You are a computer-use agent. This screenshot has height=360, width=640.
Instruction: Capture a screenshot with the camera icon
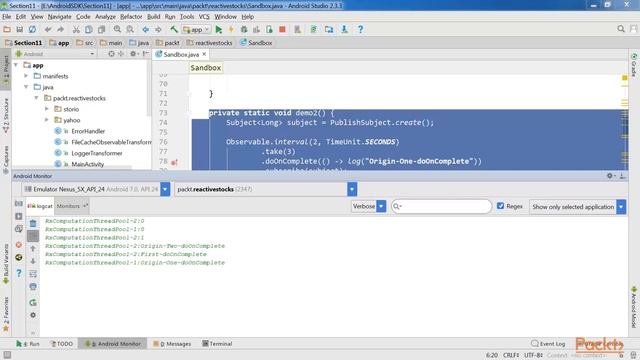[x=19, y=204]
